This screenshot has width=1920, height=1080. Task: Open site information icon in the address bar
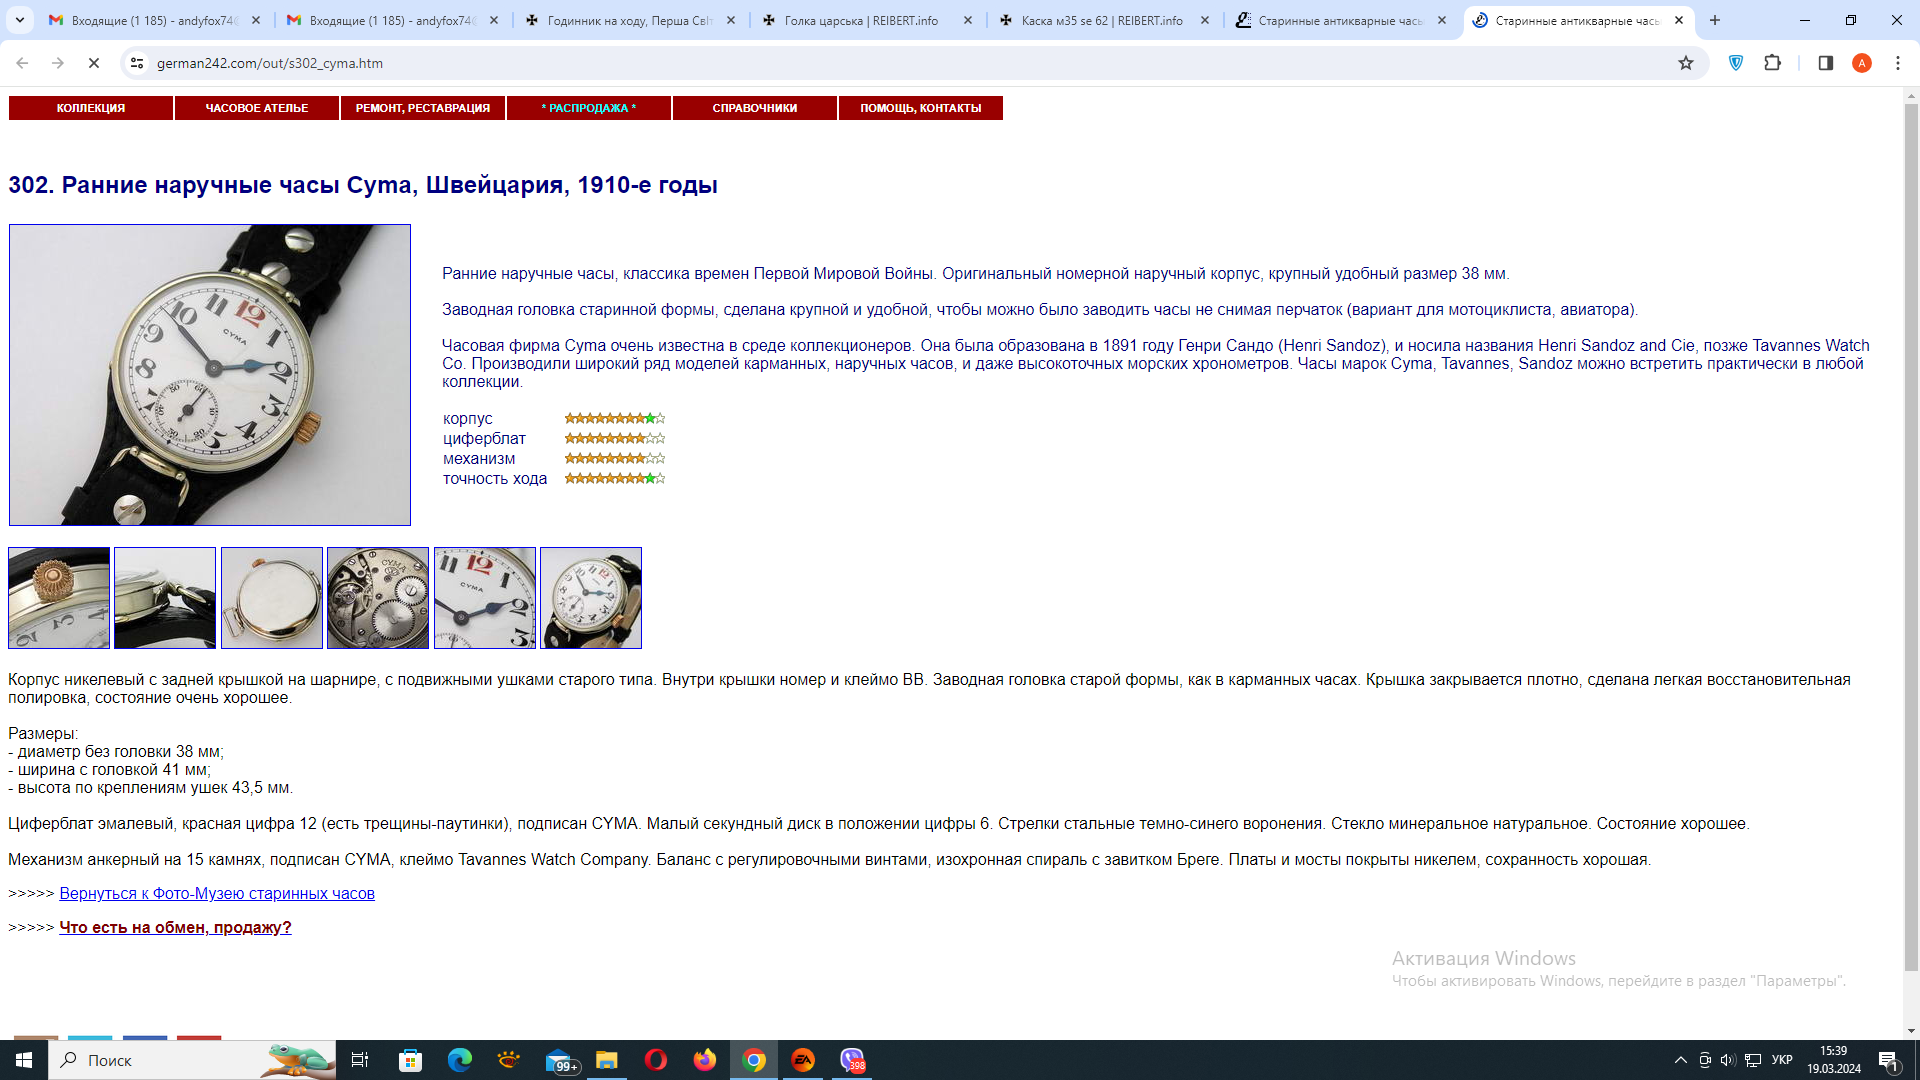tap(137, 63)
